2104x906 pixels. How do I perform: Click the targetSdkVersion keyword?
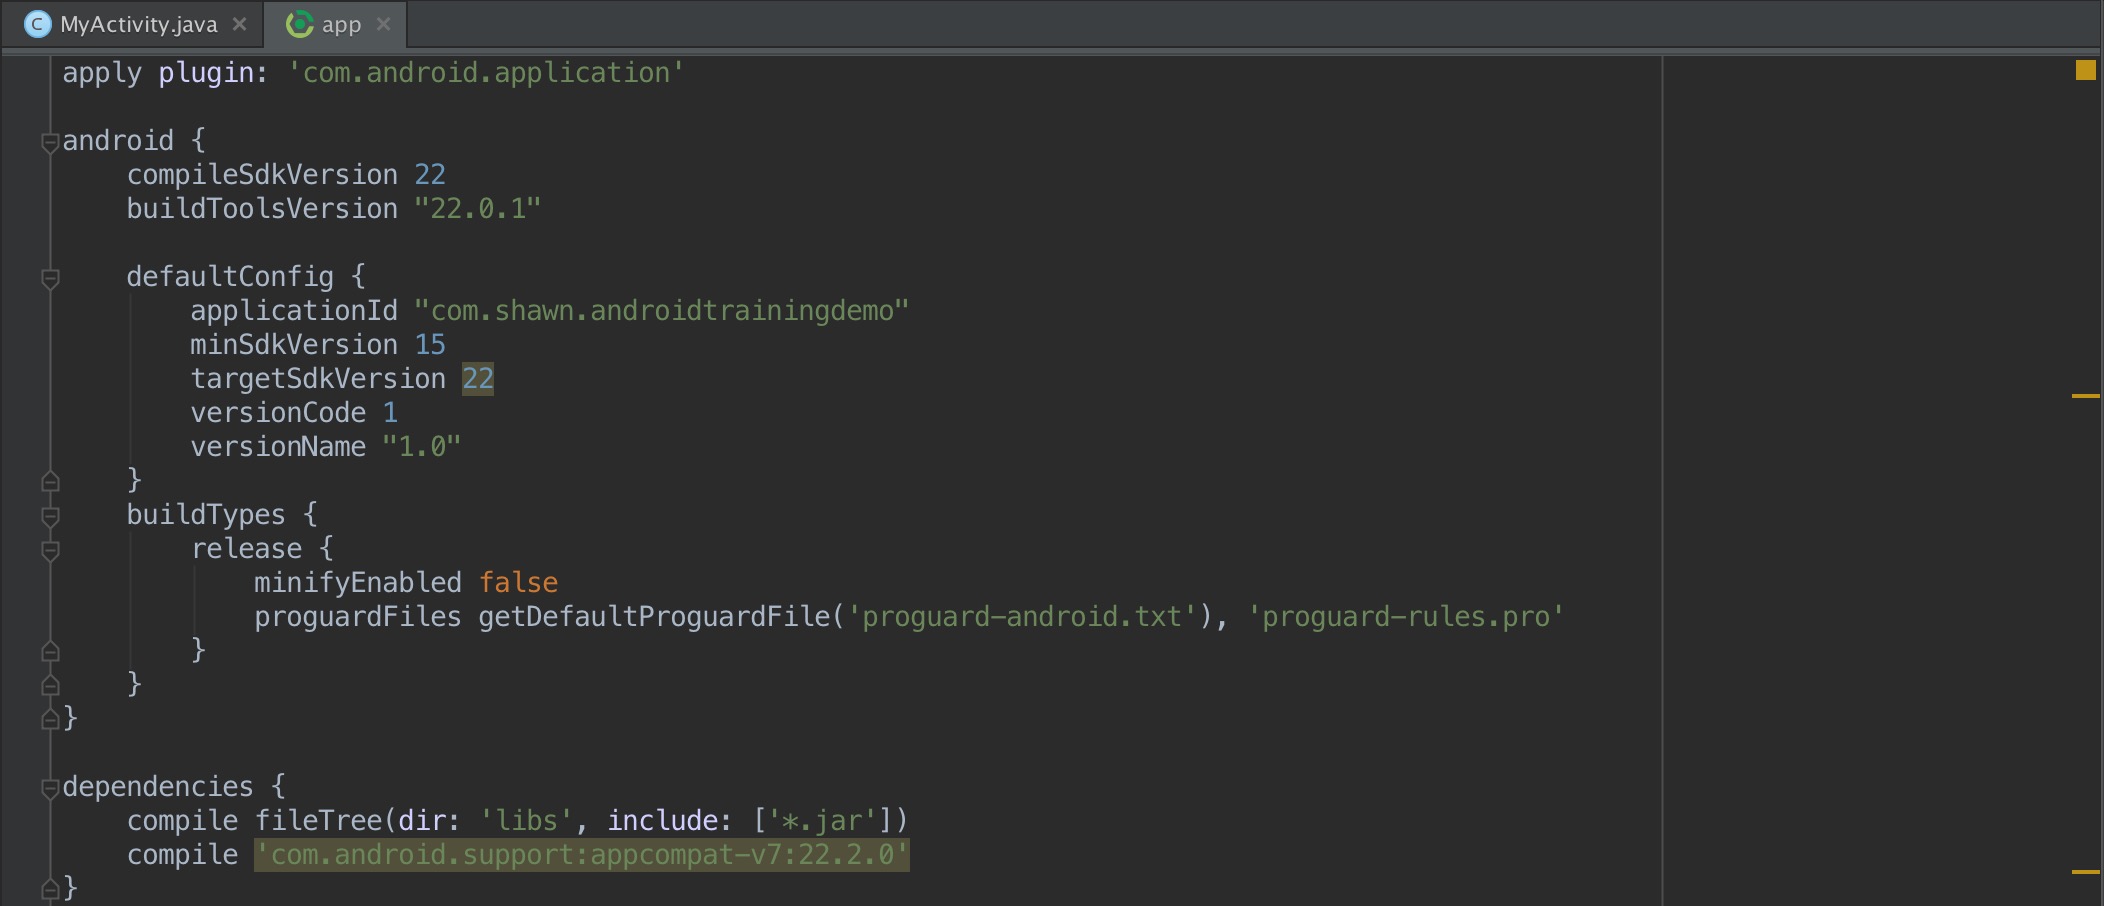[x=318, y=379]
